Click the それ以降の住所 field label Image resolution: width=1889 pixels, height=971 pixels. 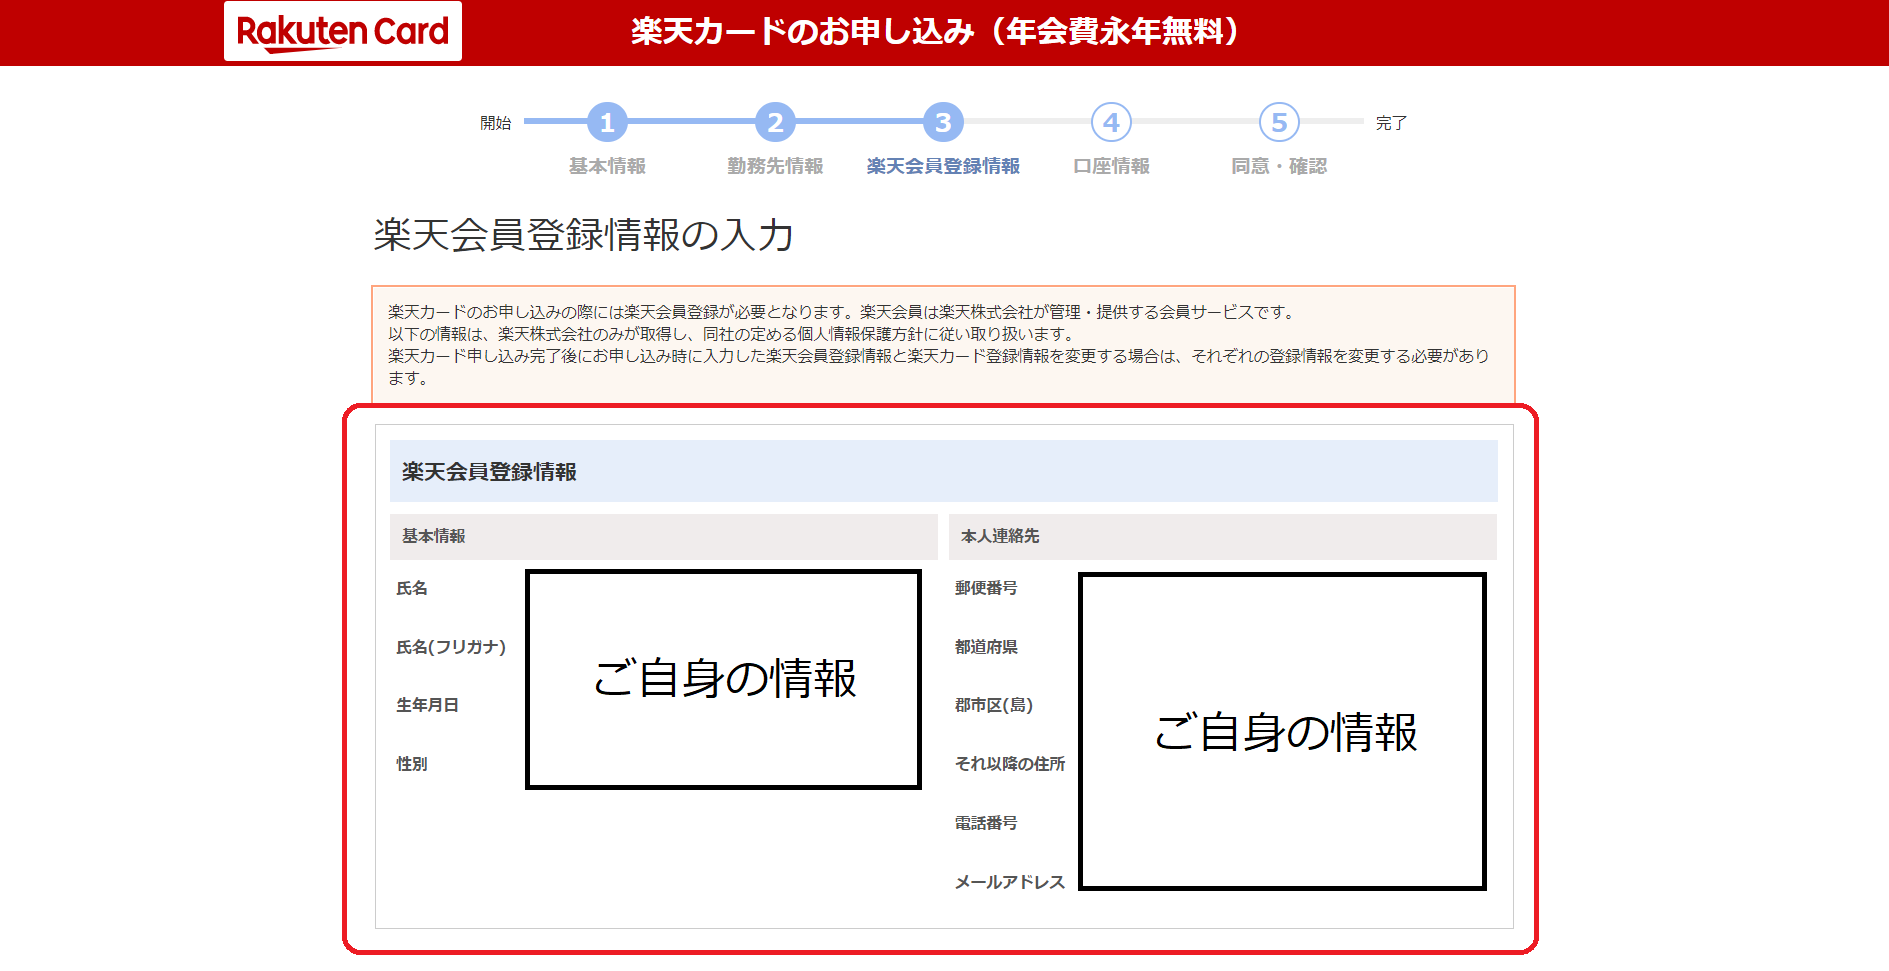click(1010, 764)
